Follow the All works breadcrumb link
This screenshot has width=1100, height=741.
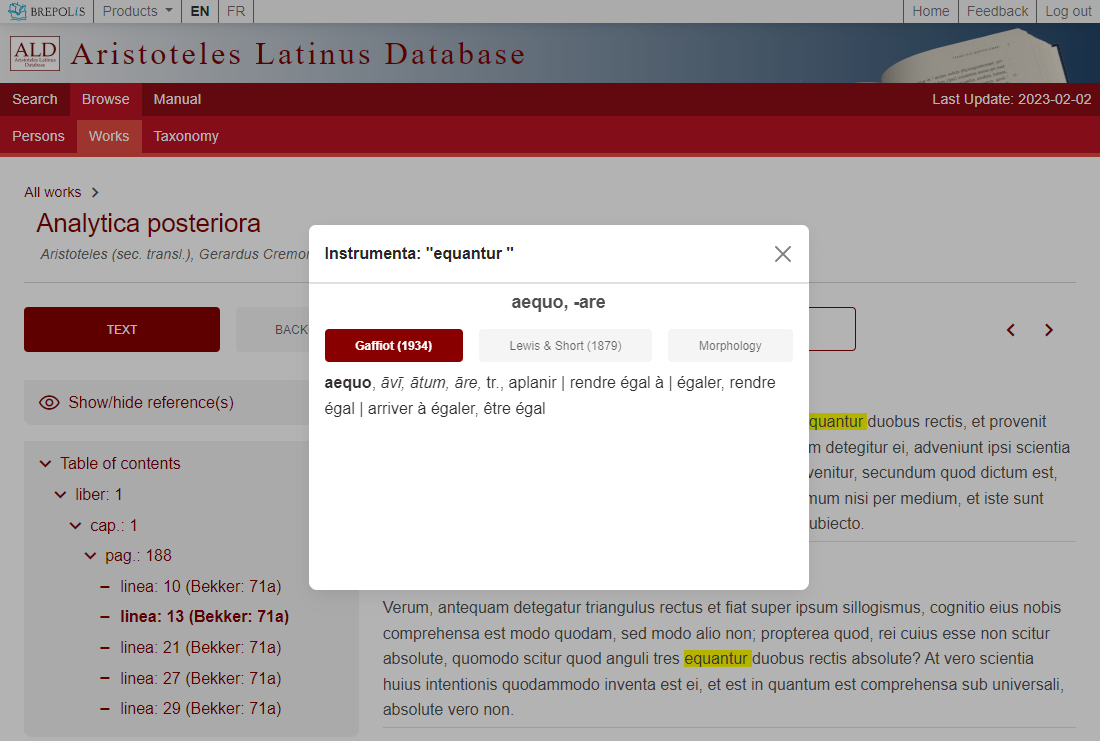click(x=52, y=192)
